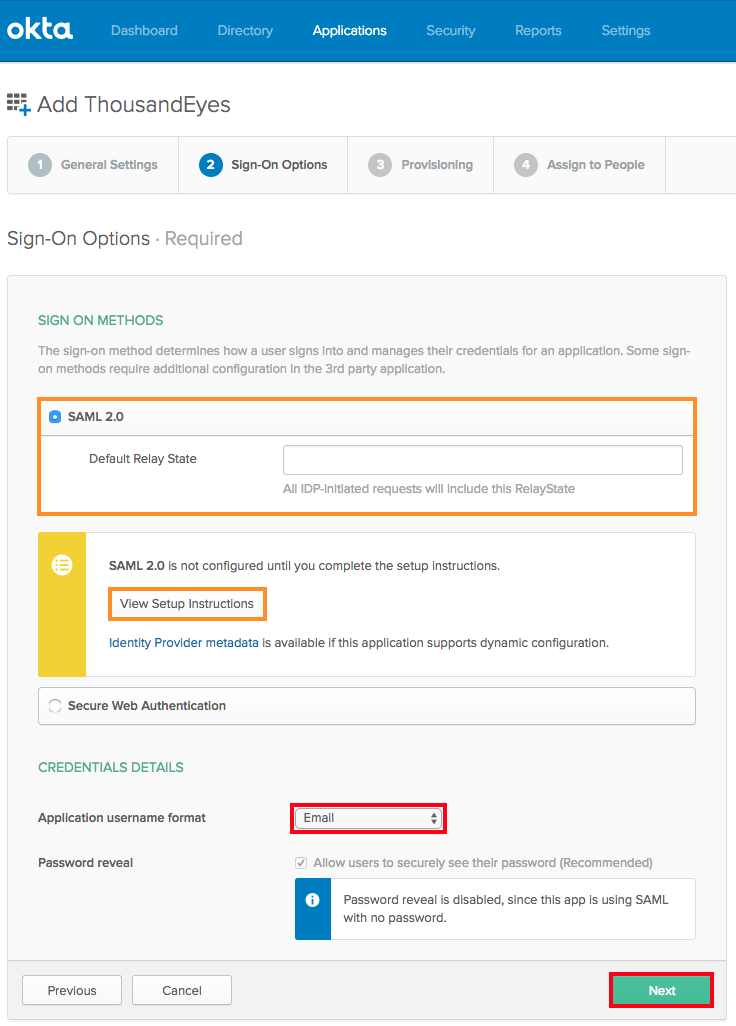Screen dimensions: 736x1026
Task: Select the Secure Web Authentication radio button
Action: (x=55, y=705)
